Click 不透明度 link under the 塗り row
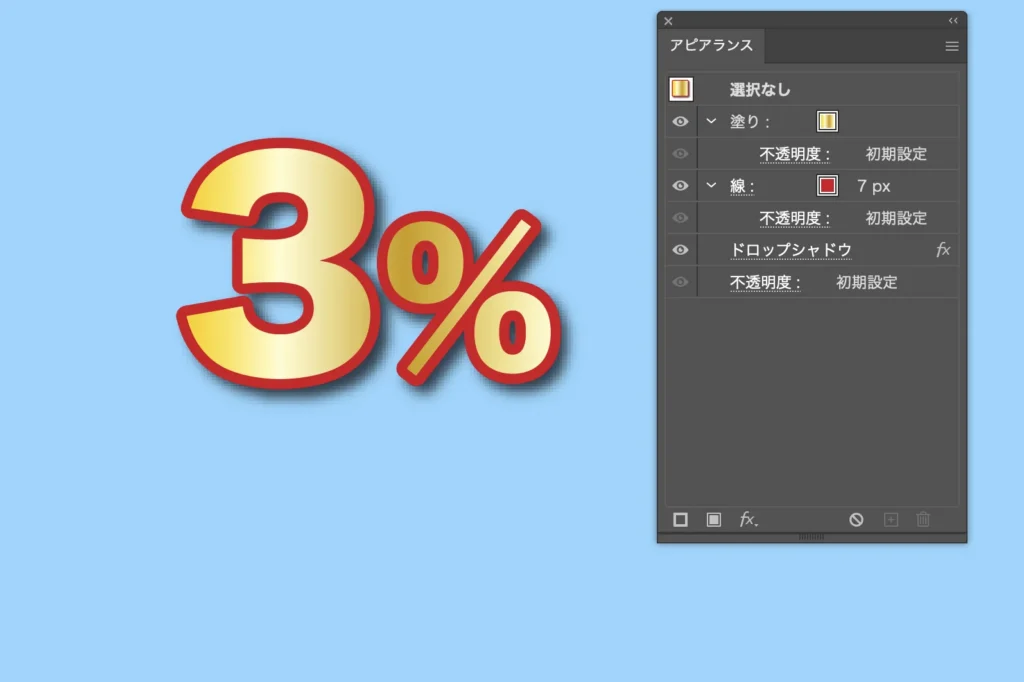 coord(795,154)
